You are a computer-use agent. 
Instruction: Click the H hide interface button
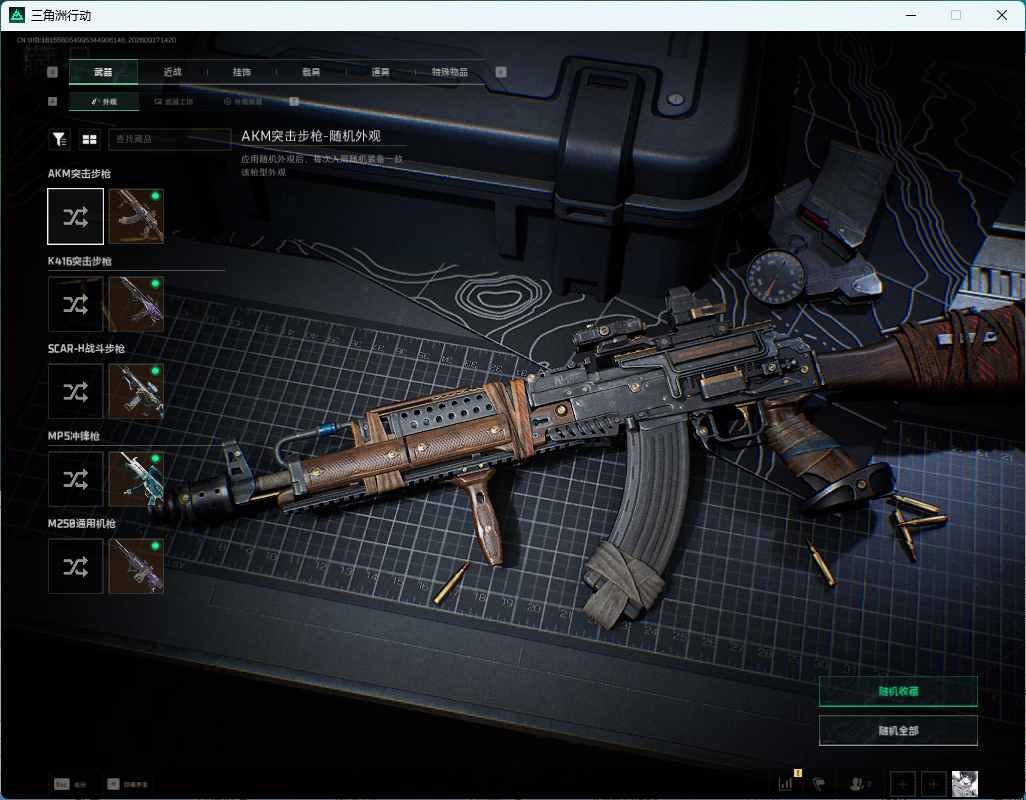click(128, 784)
